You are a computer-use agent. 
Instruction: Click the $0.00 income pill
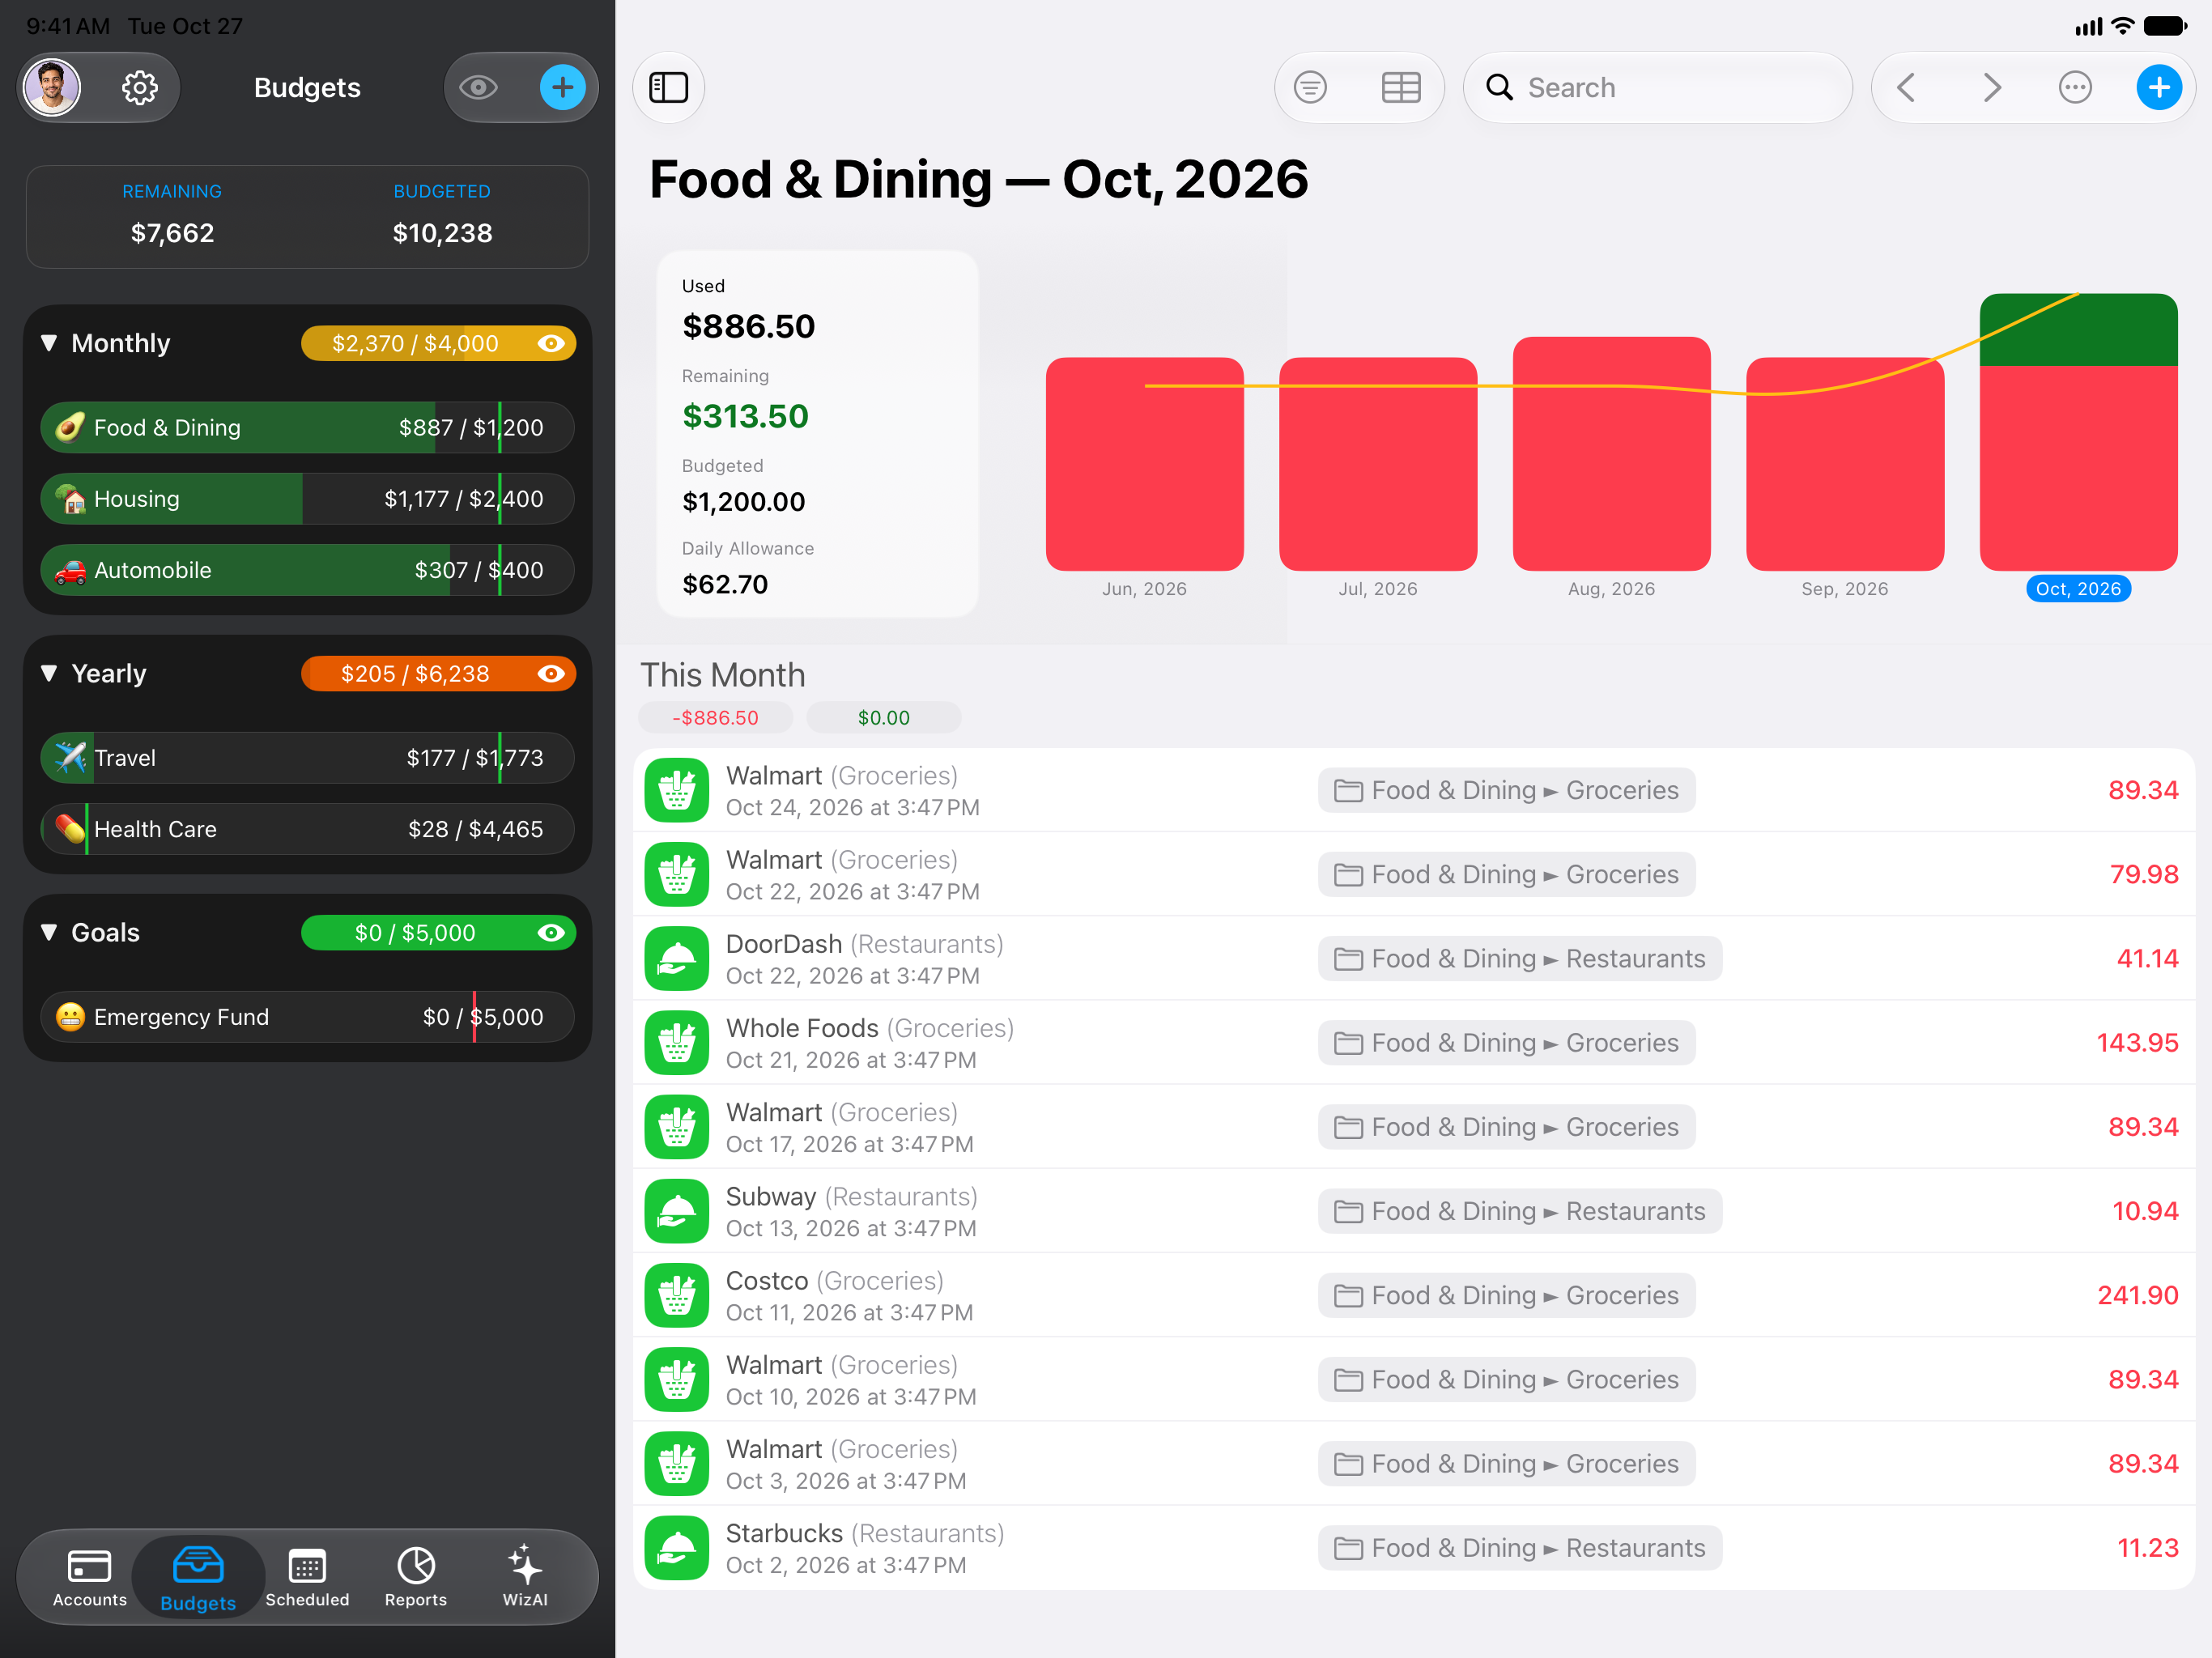(883, 718)
